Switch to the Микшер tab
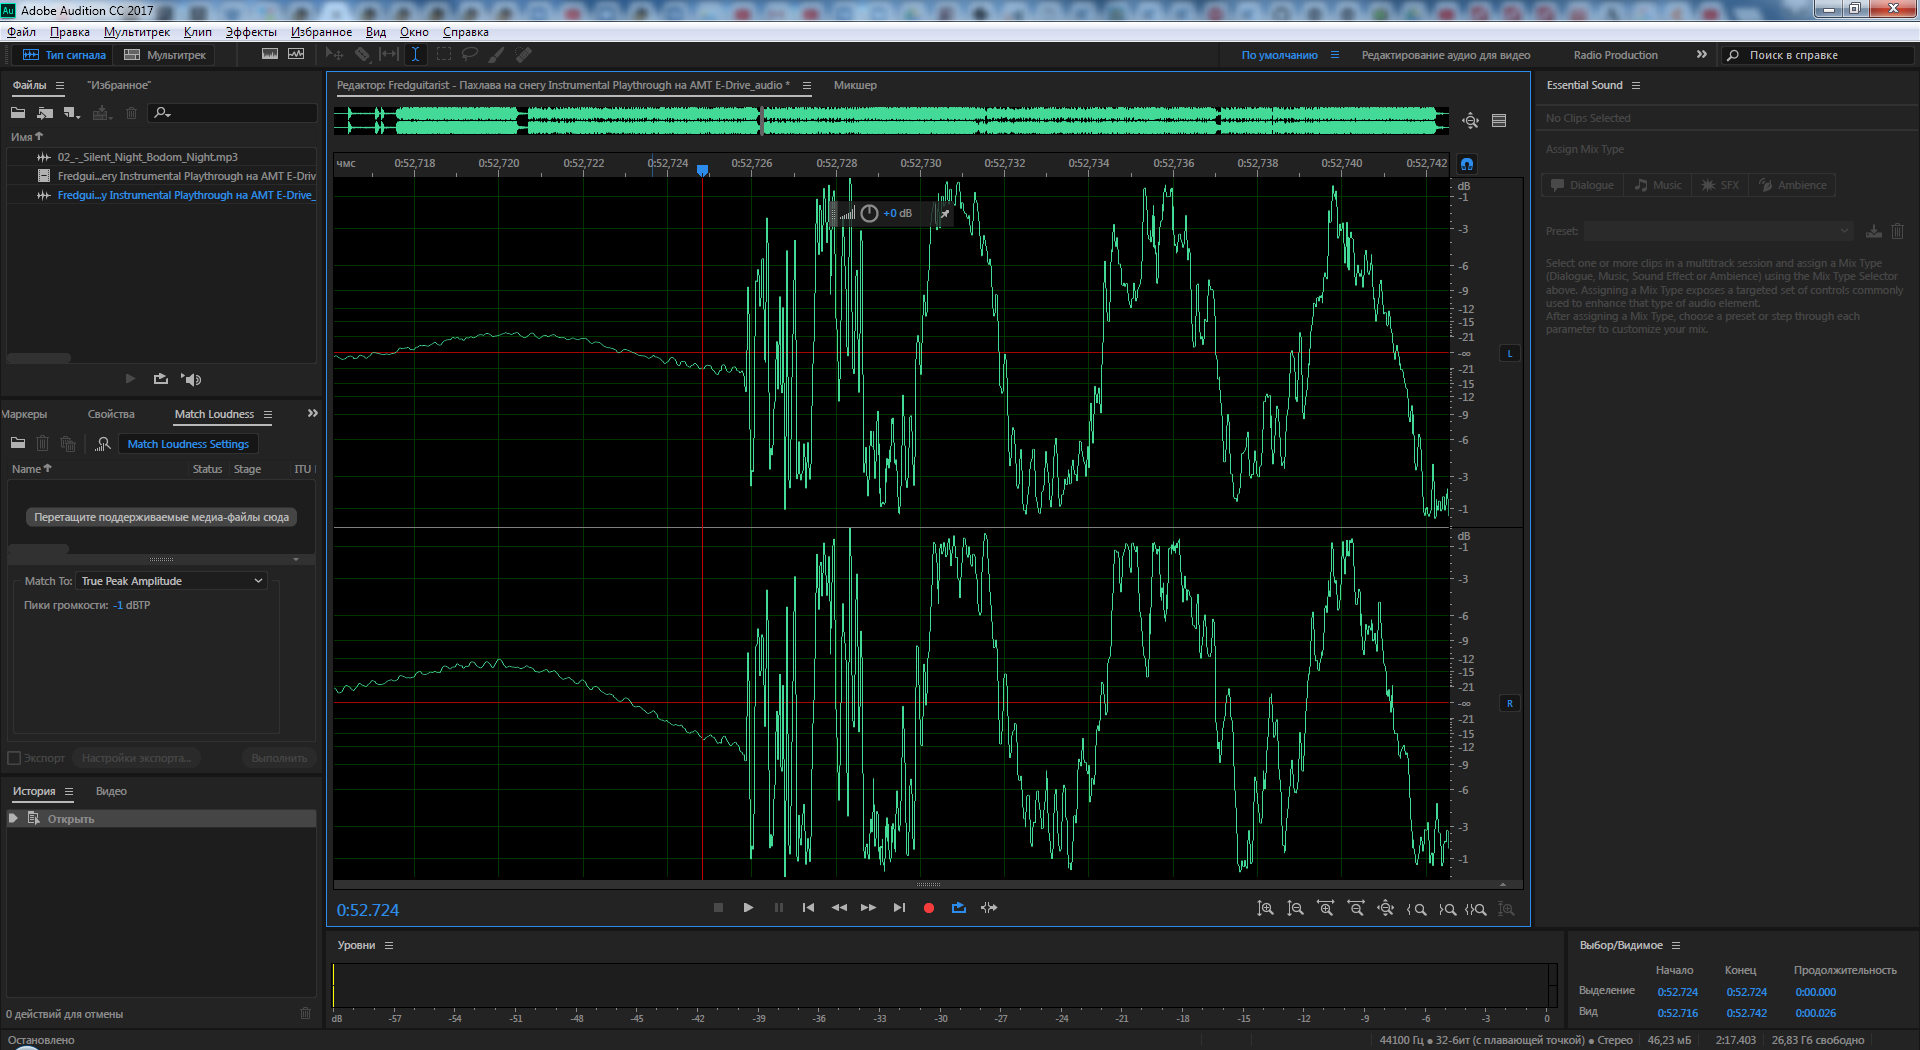 855,85
